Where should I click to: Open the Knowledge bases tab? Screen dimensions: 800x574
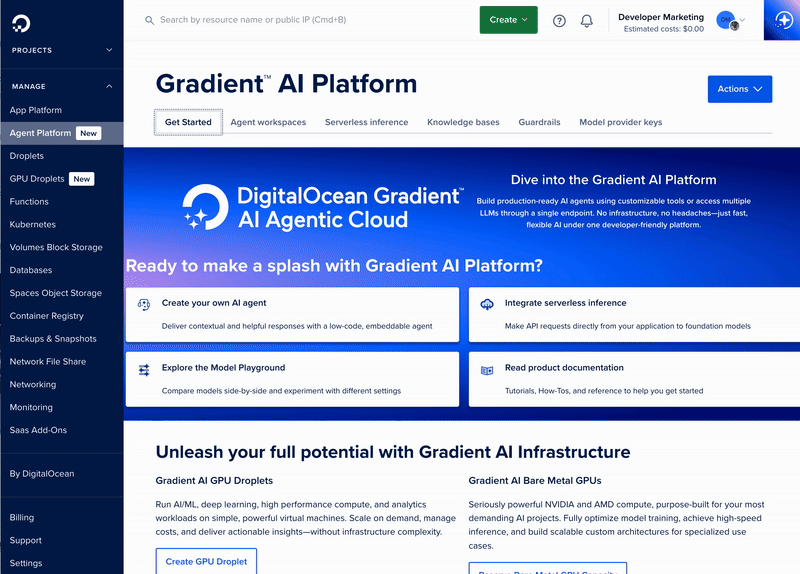coord(463,122)
